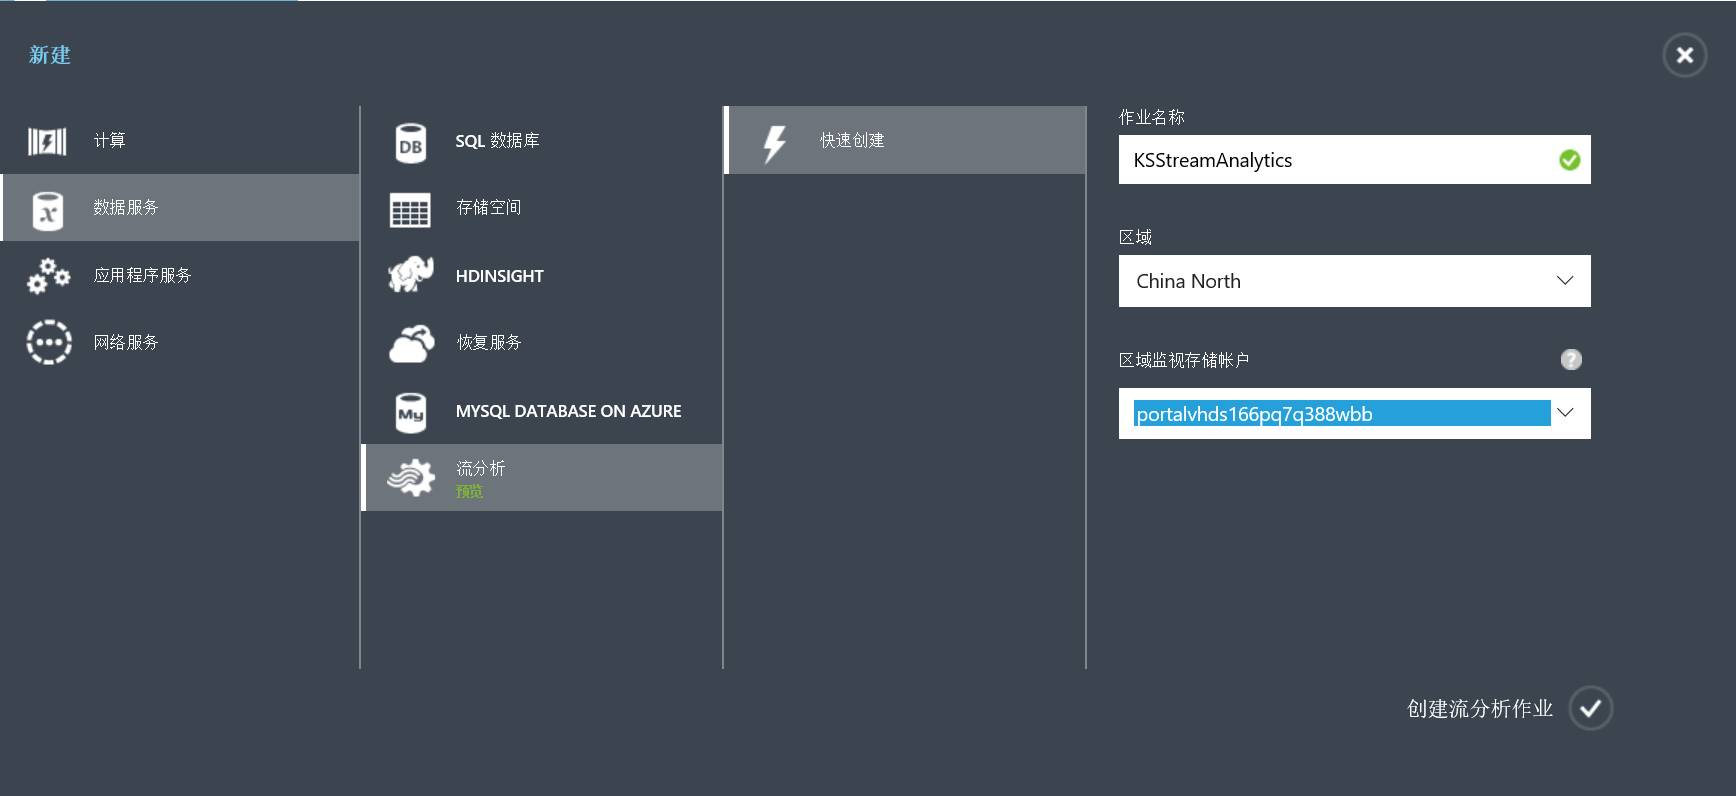Click the Stream Analytics (流分析) gear-wave icon
The width and height of the screenshot is (1736, 796).
point(411,478)
